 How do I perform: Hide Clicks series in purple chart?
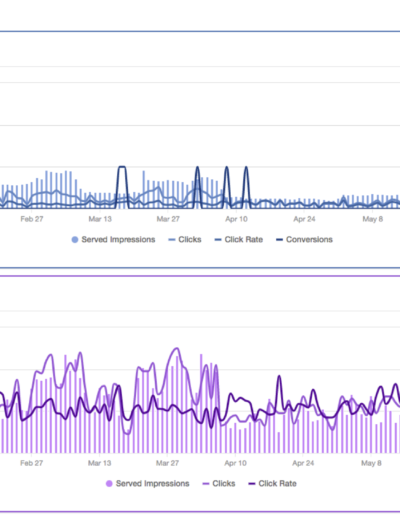(x=219, y=484)
